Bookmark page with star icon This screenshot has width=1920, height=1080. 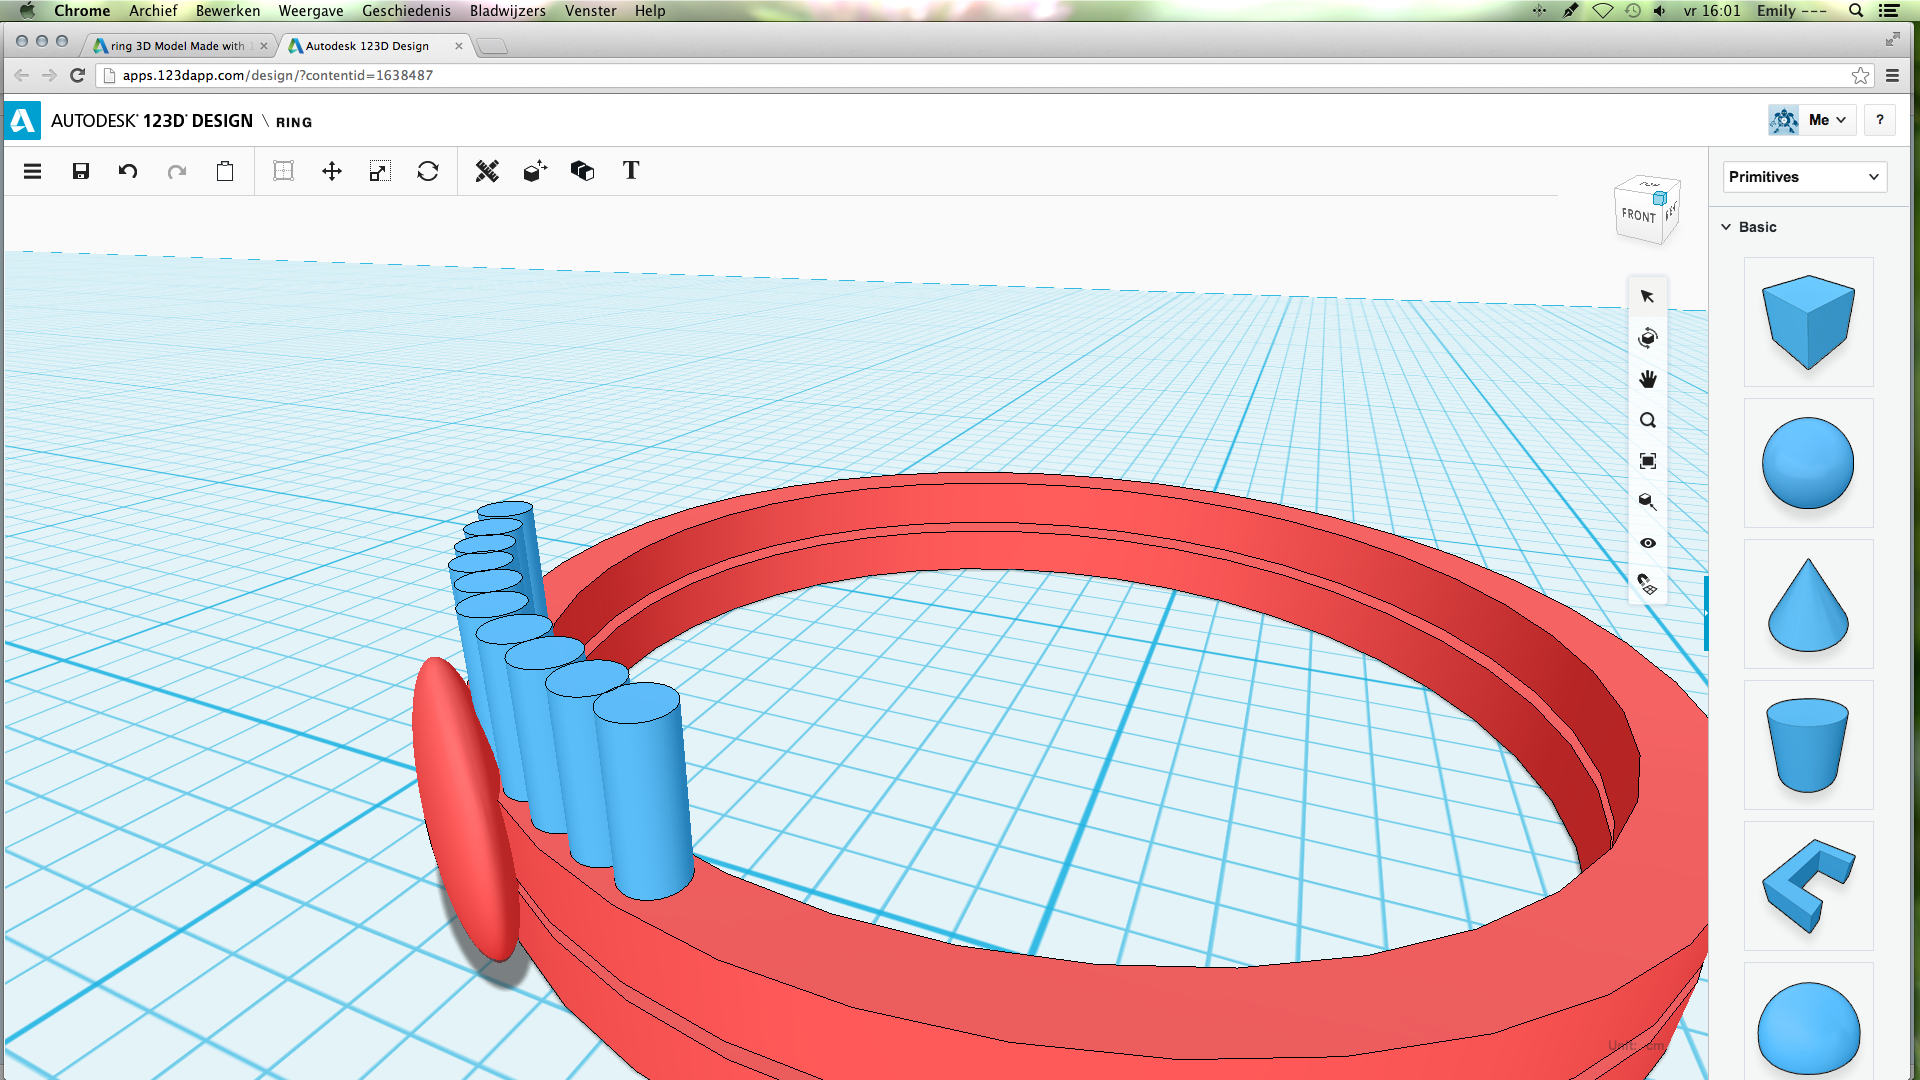(x=1860, y=75)
